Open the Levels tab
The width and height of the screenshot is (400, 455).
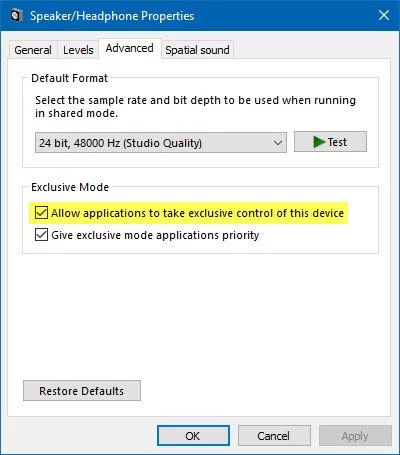(78, 50)
